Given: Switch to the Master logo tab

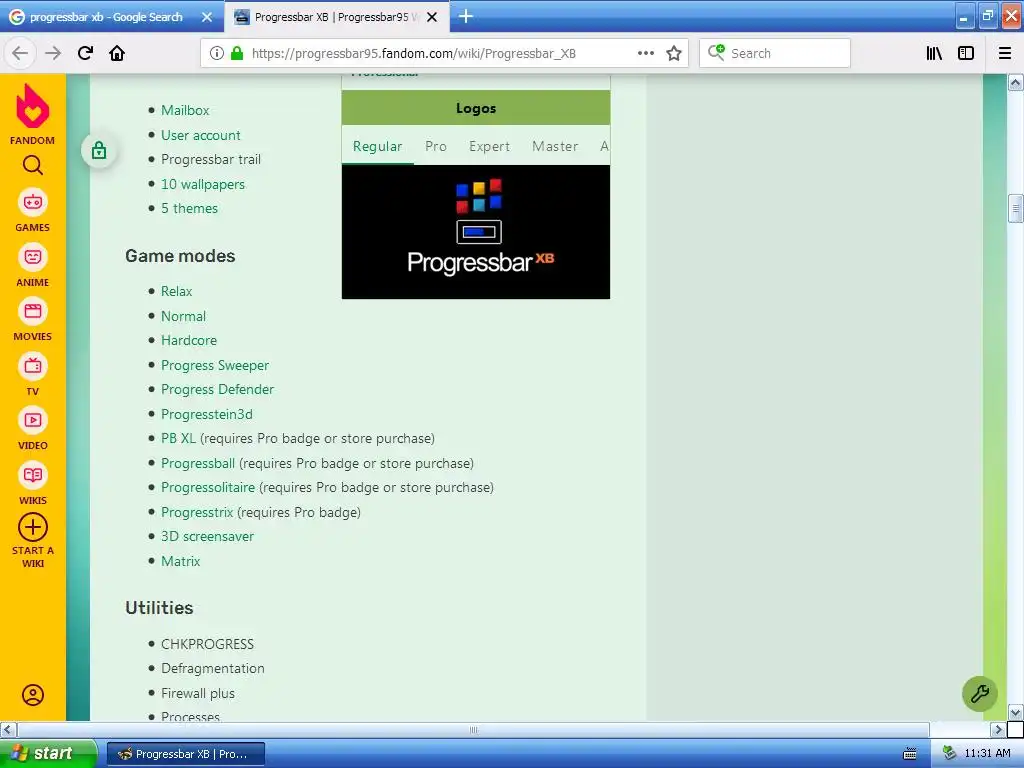Looking at the screenshot, I should coord(555,146).
